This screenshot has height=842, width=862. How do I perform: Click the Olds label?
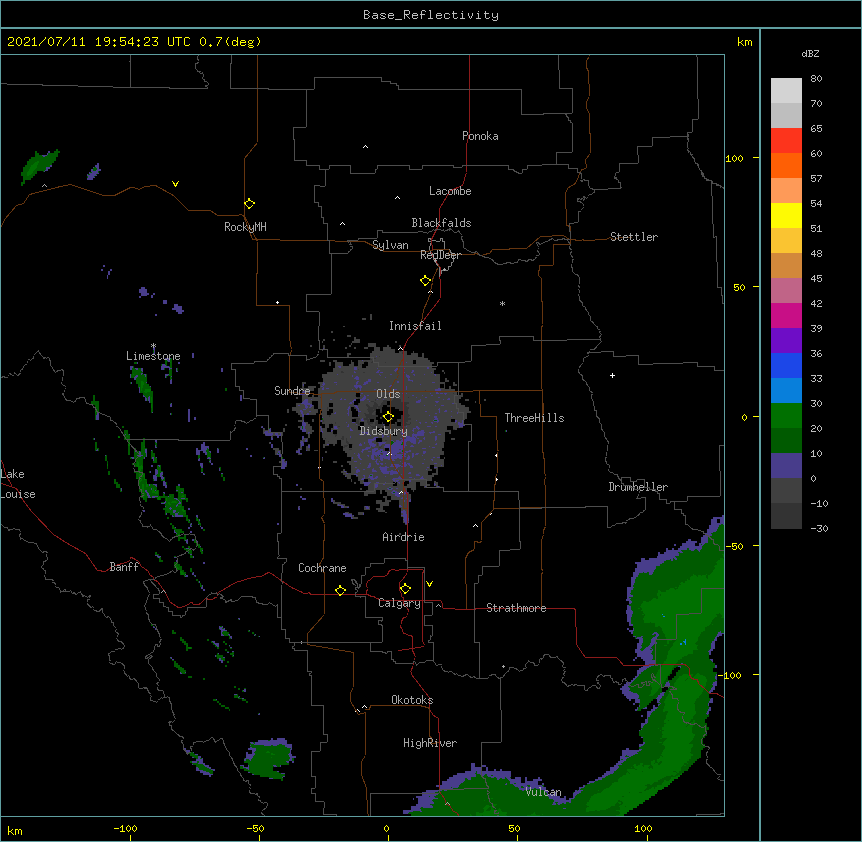tap(388, 394)
